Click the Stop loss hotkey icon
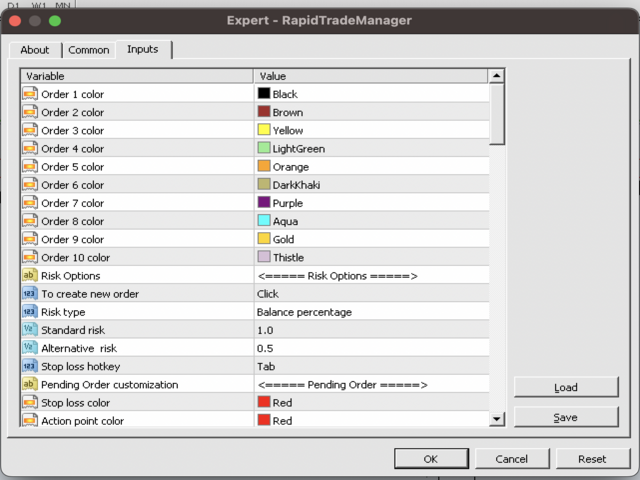Image resolution: width=640 pixels, height=480 pixels. tap(30, 366)
